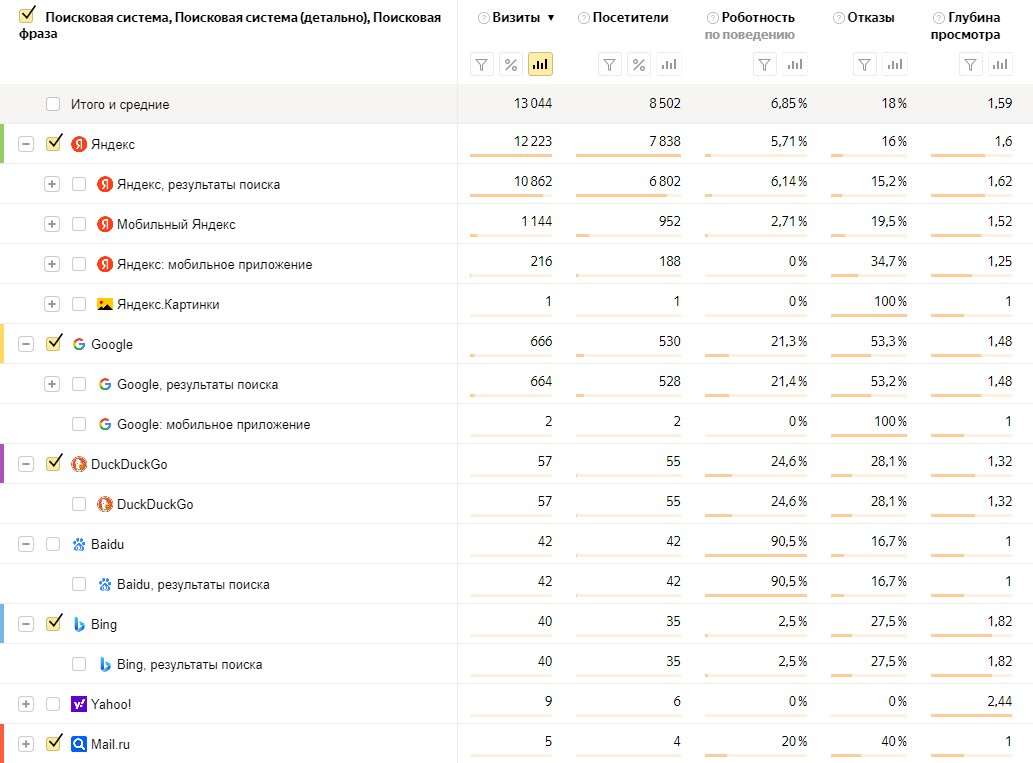
Task: Expand the Мобильный Яндекс row
Action: point(52,224)
